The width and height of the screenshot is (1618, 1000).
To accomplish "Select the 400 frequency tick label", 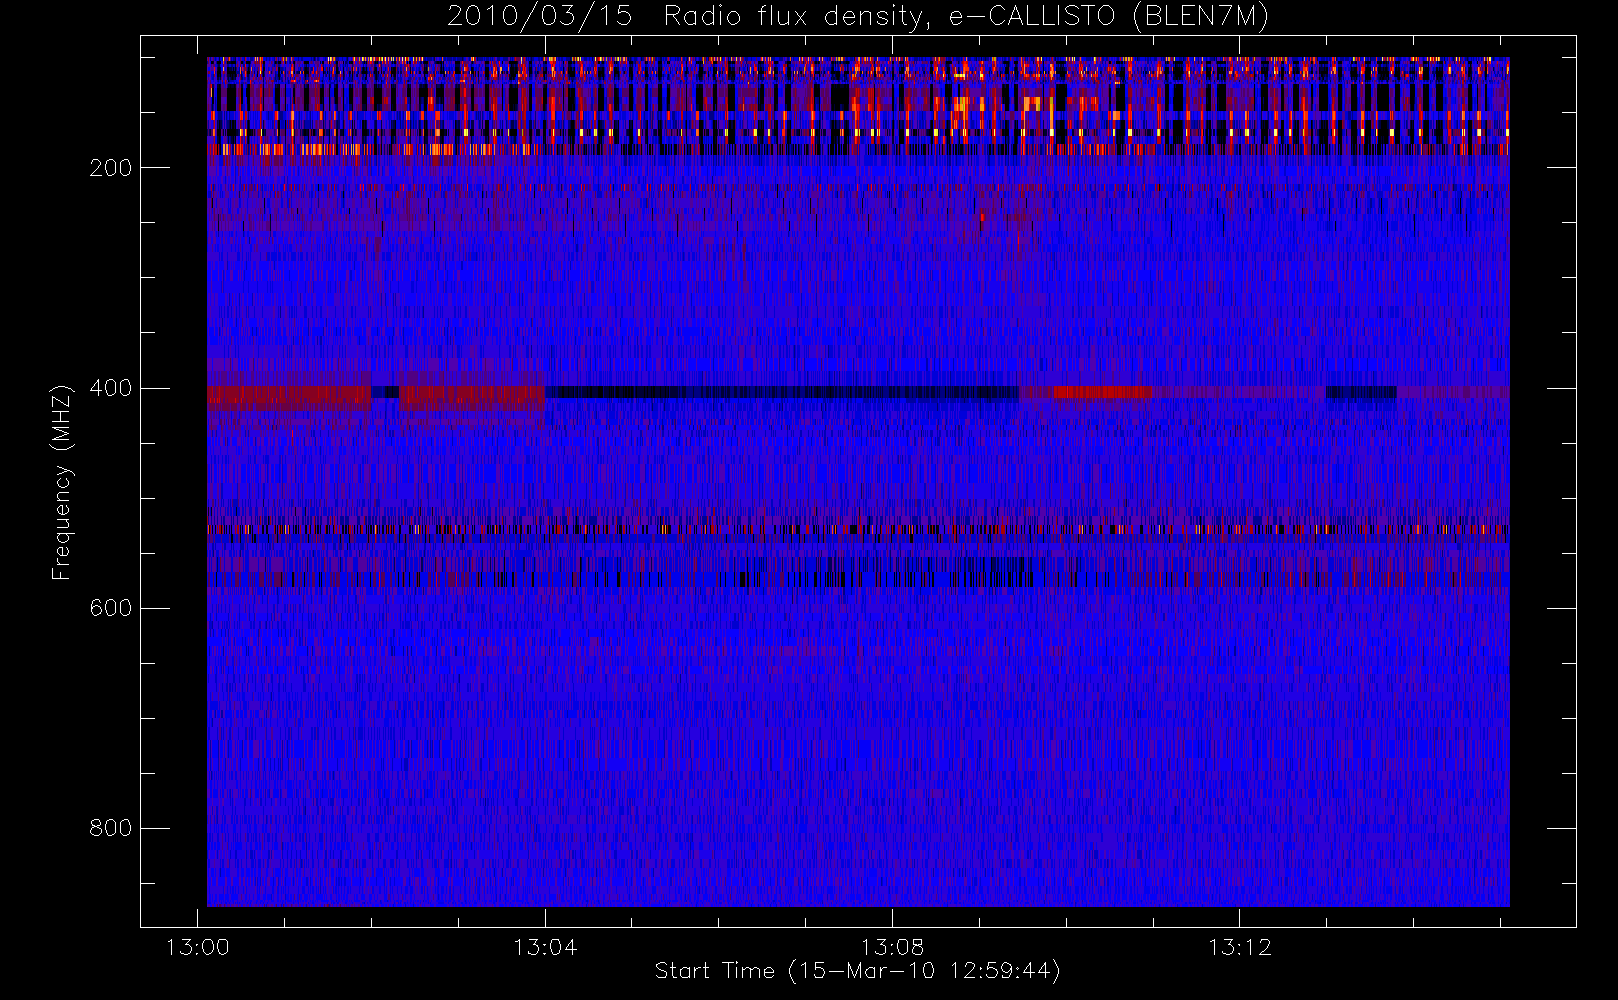I will coord(110,388).
